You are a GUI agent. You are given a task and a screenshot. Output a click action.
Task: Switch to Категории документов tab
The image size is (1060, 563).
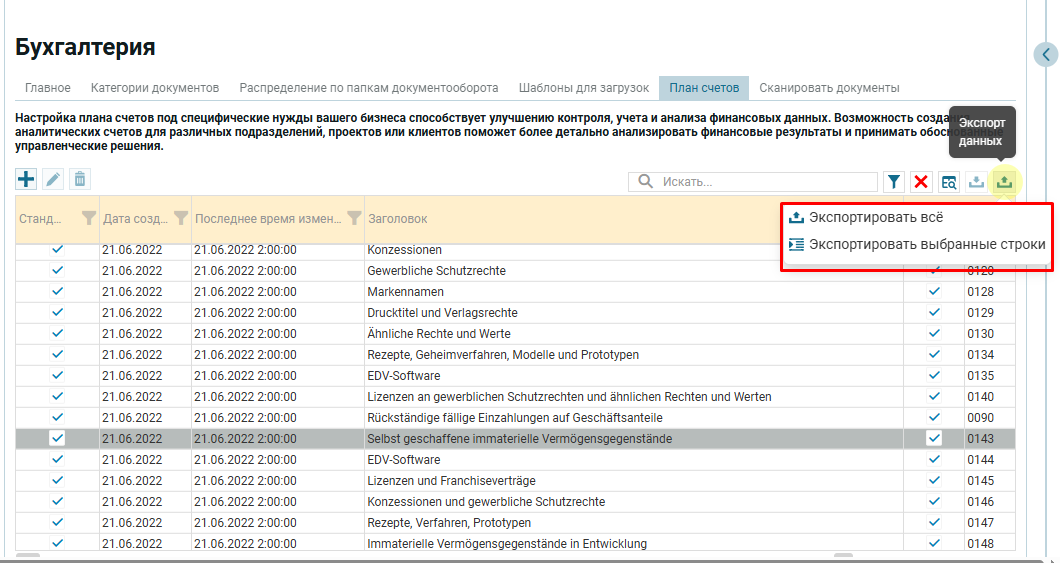pyautogui.click(x=155, y=88)
